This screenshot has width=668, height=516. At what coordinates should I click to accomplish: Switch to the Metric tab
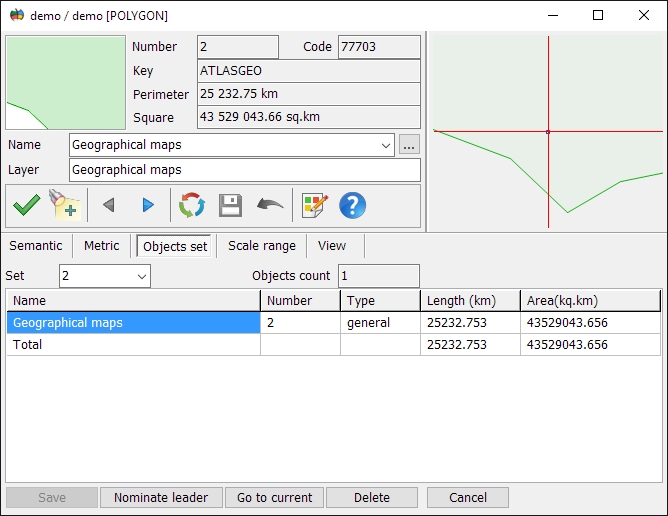pyautogui.click(x=102, y=246)
